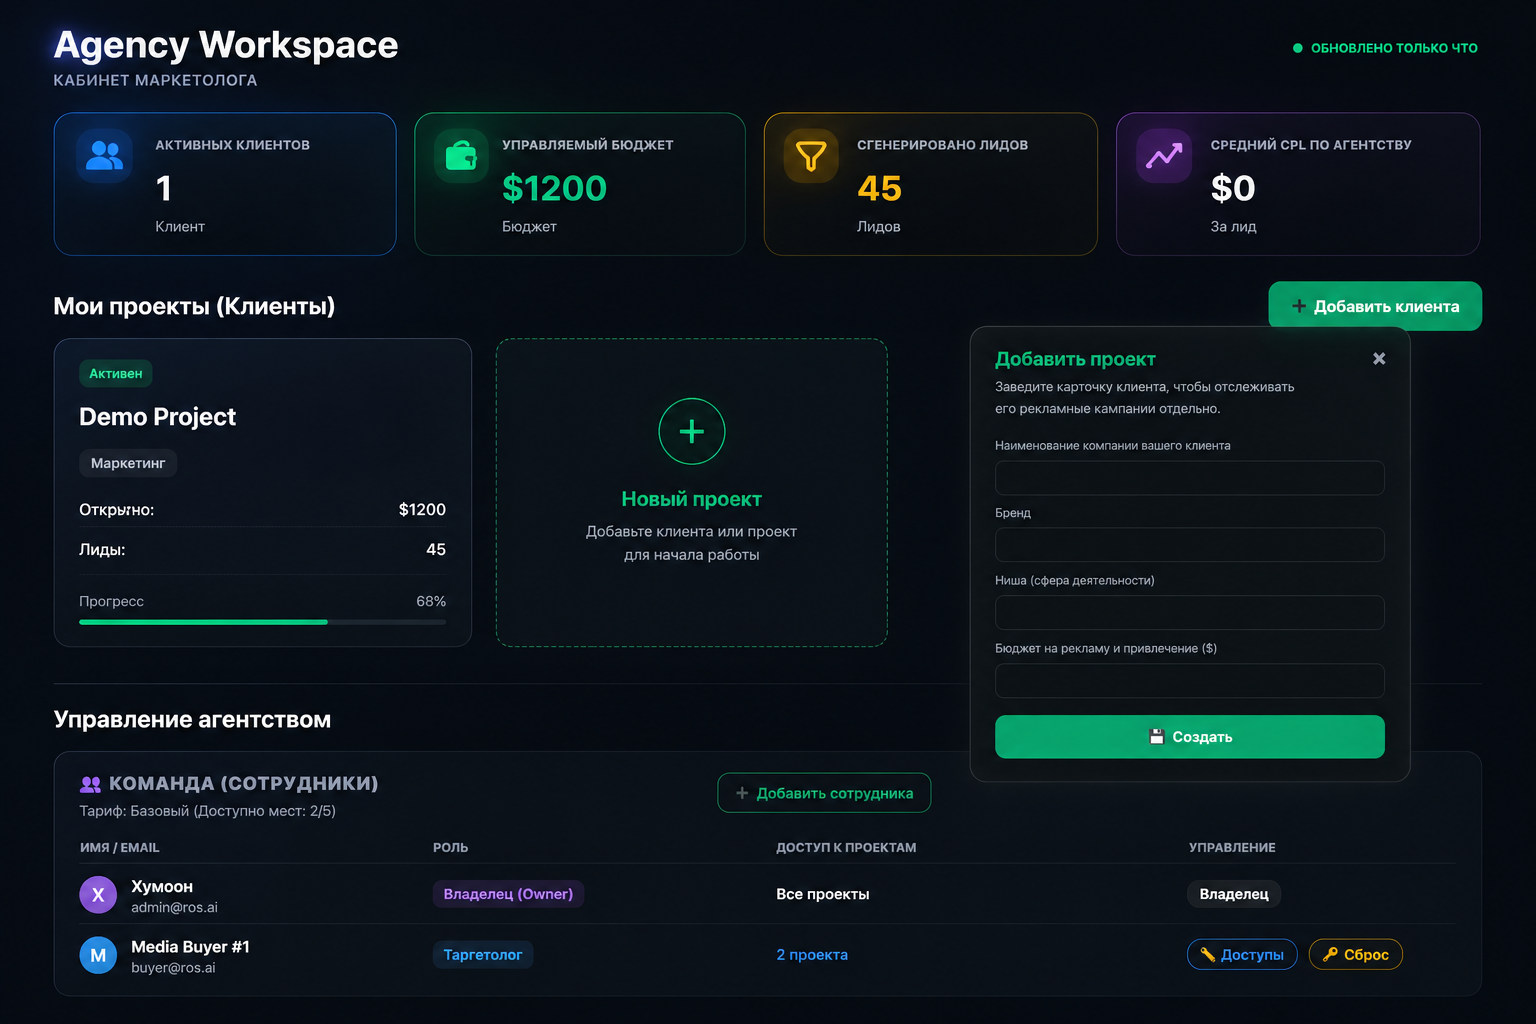Click the Бренд input field
The width and height of the screenshot is (1536, 1024).
[1190, 545]
